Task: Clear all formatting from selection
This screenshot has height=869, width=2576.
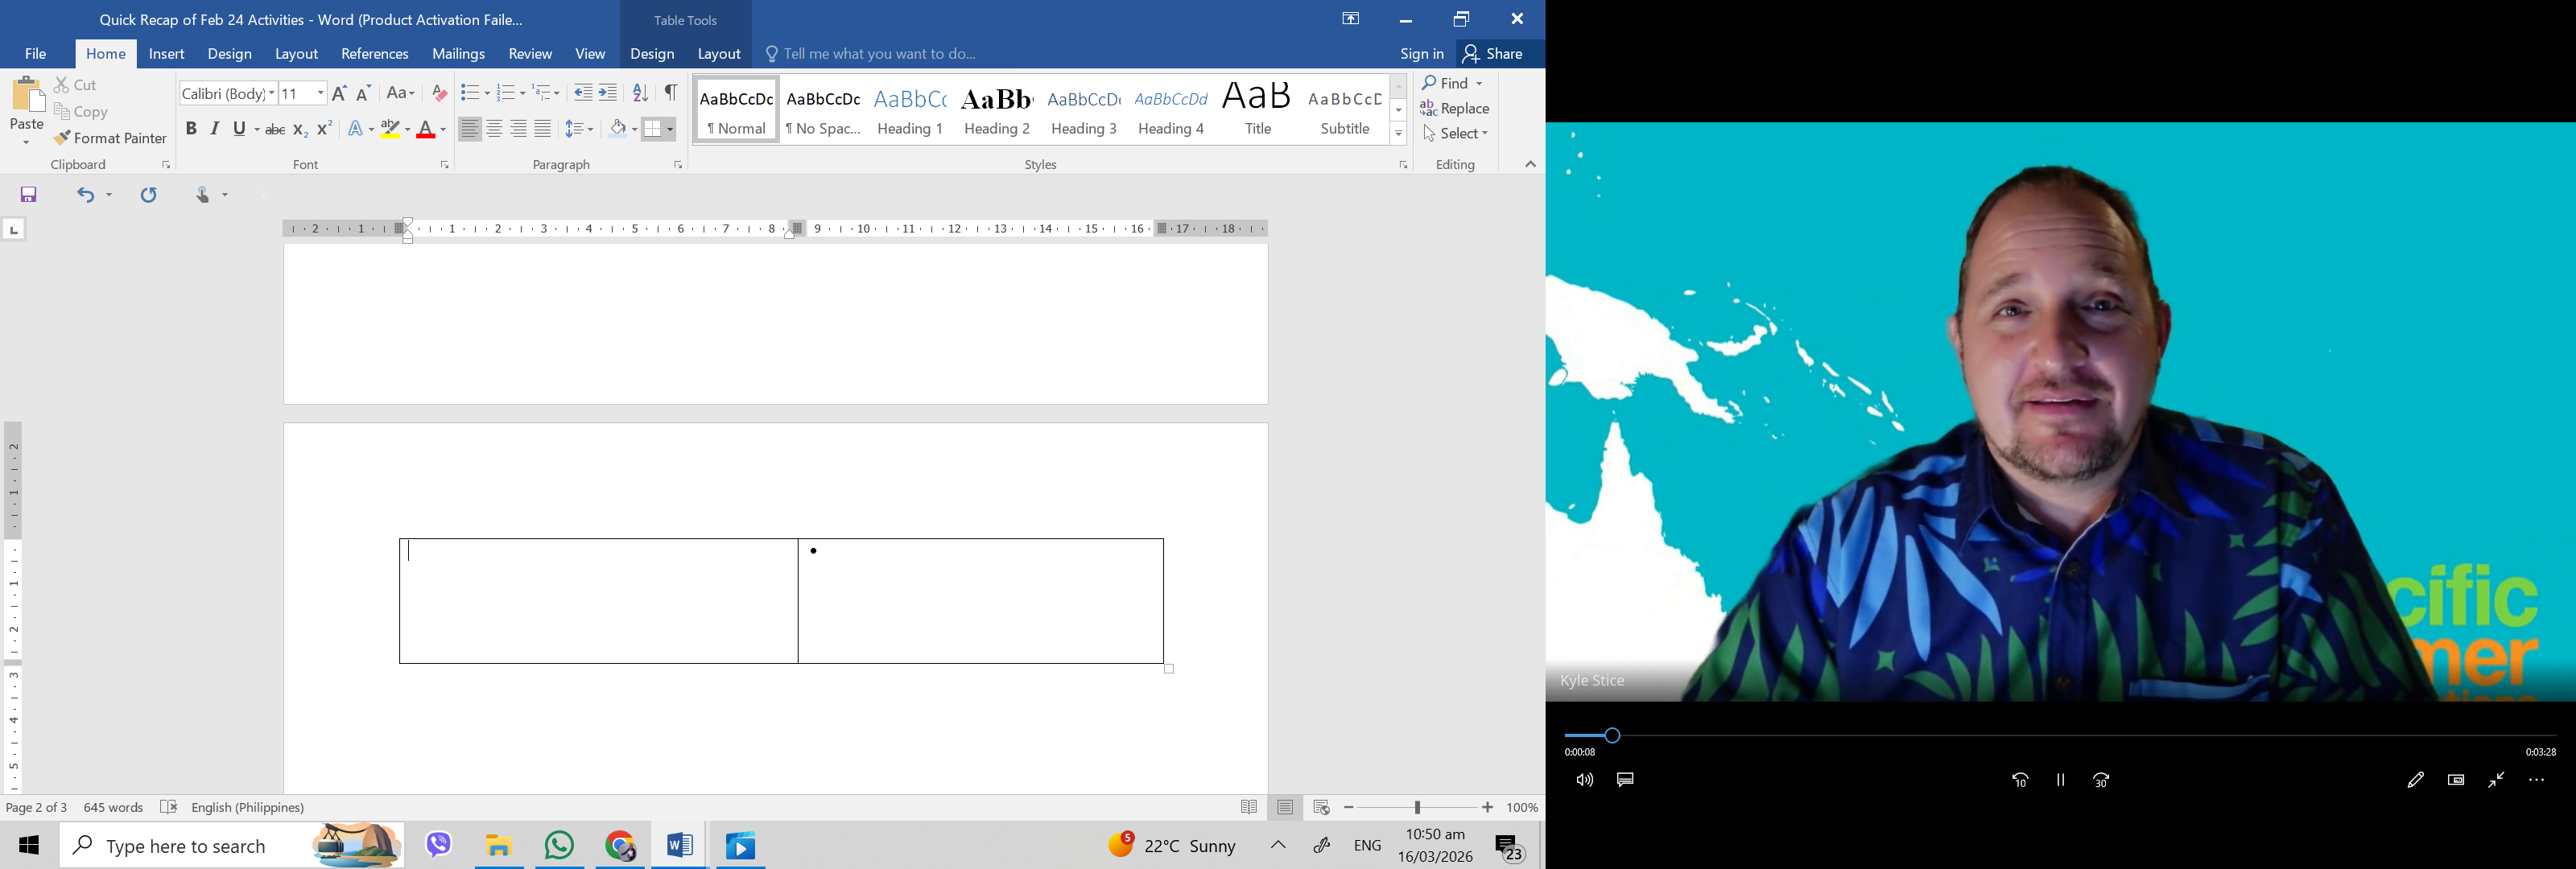Action: (439, 93)
